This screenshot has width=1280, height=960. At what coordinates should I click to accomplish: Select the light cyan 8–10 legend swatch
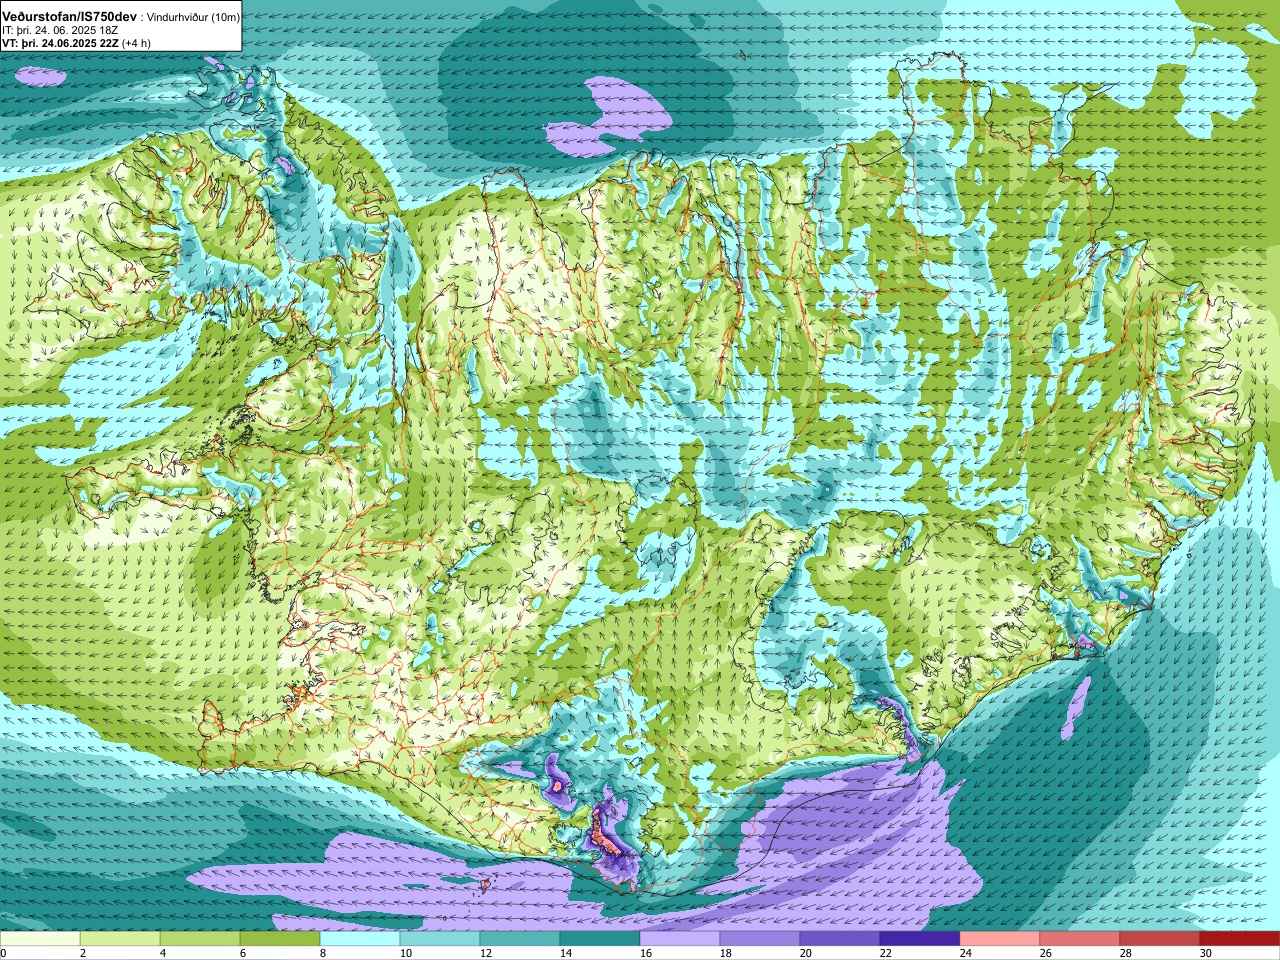[x=360, y=939]
